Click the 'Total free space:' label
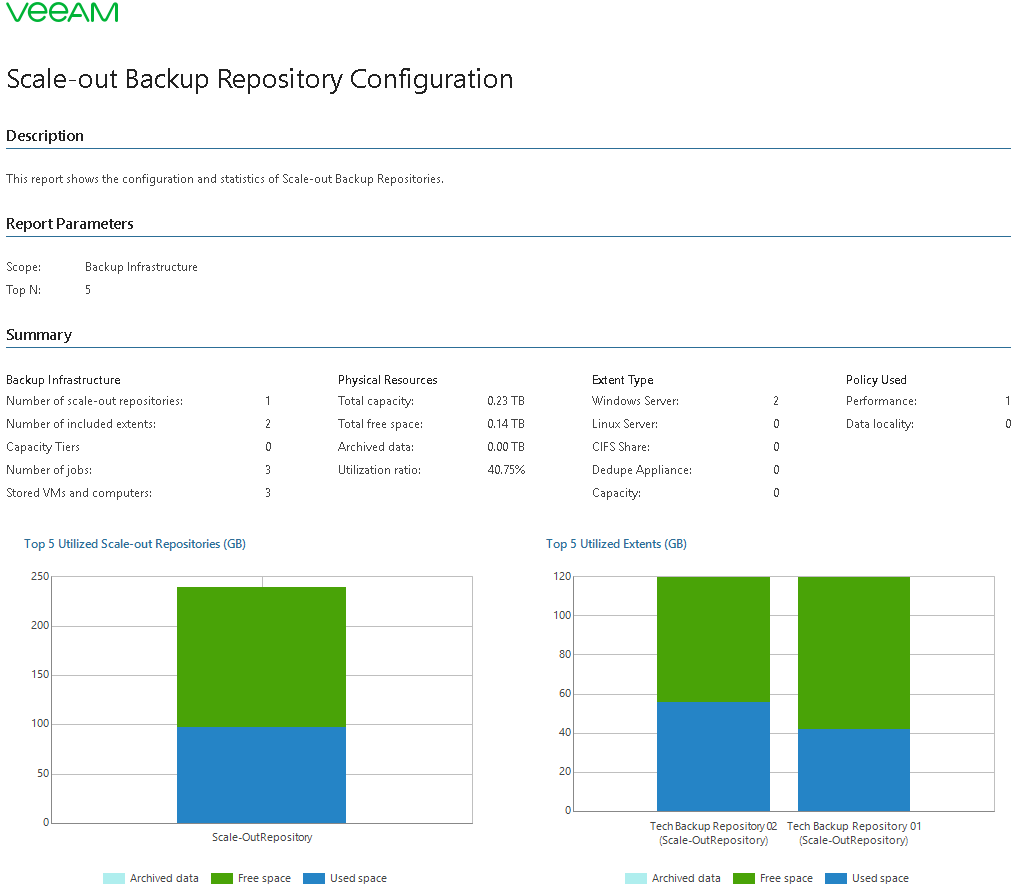The height and width of the screenshot is (888, 1016). tap(380, 424)
